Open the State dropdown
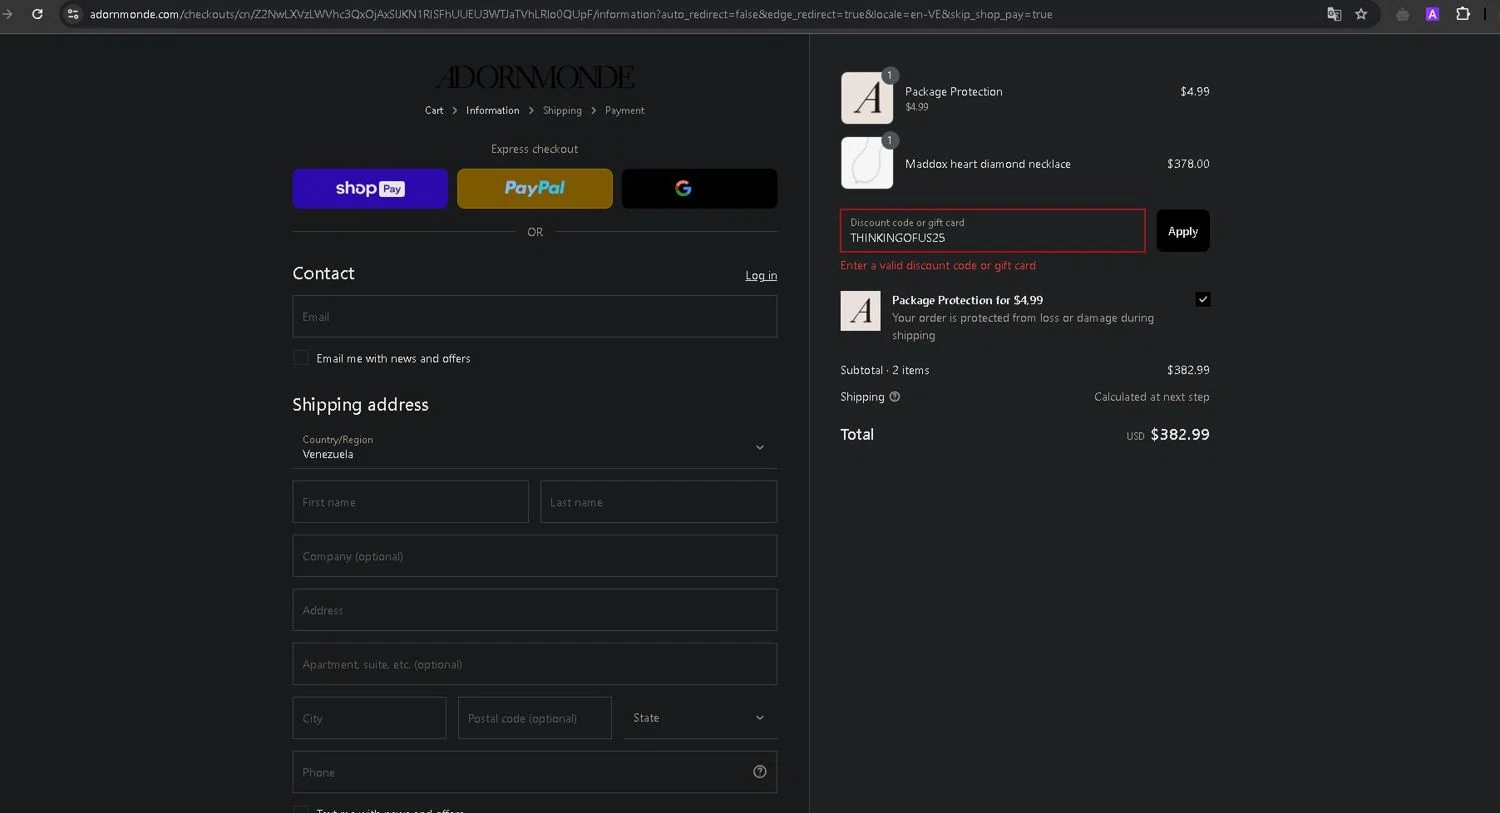1500x813 pixels. pyautogui.click(x=700, y=718)
